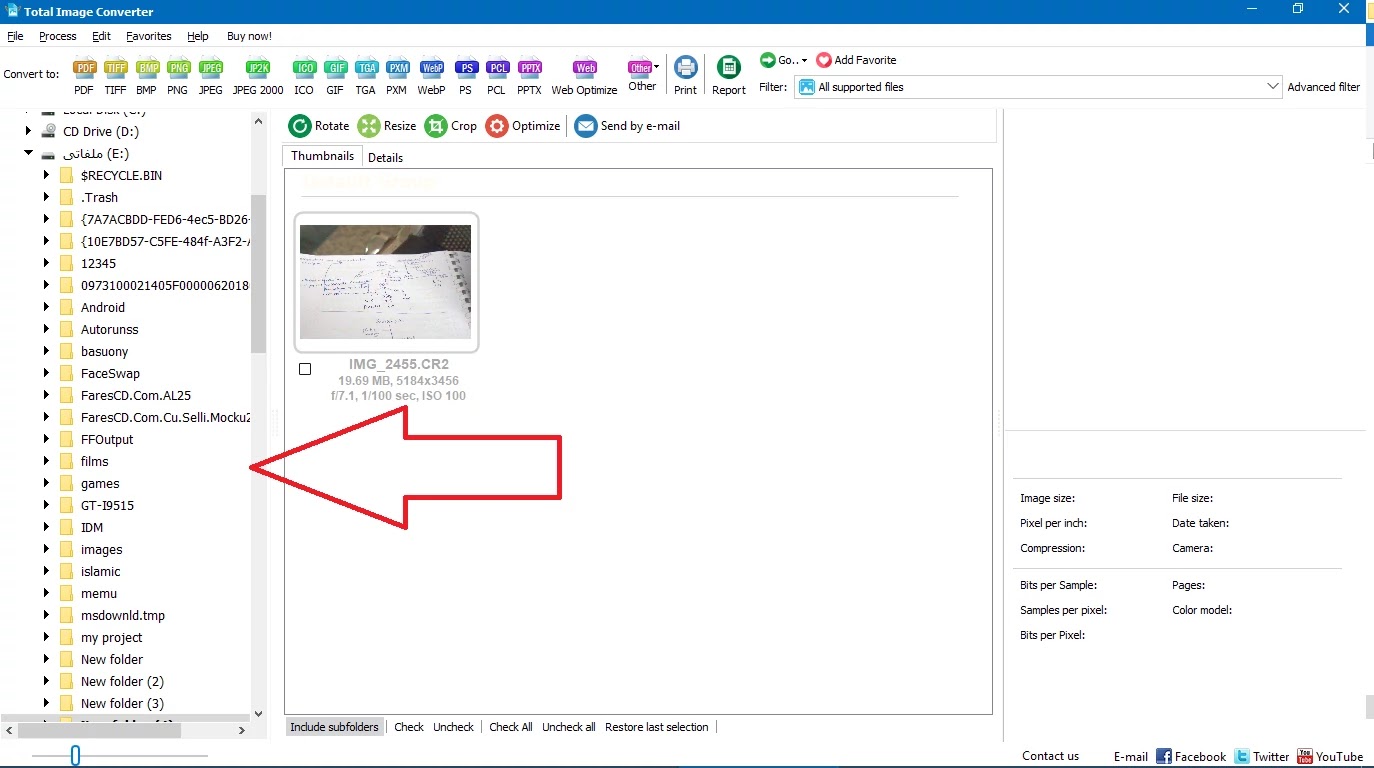This screenshot has height=768, width=1374.
Task: Convert to BMP format
Action: coord(147,77)
